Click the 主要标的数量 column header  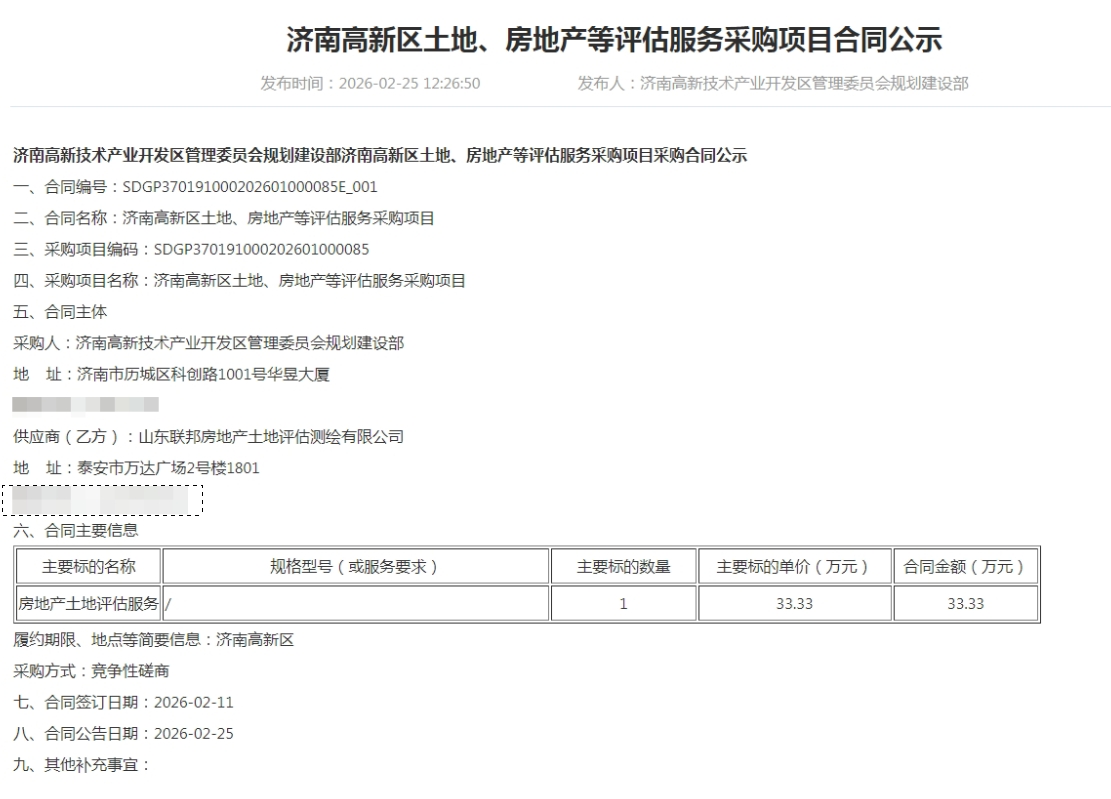[x=622, y=567]
